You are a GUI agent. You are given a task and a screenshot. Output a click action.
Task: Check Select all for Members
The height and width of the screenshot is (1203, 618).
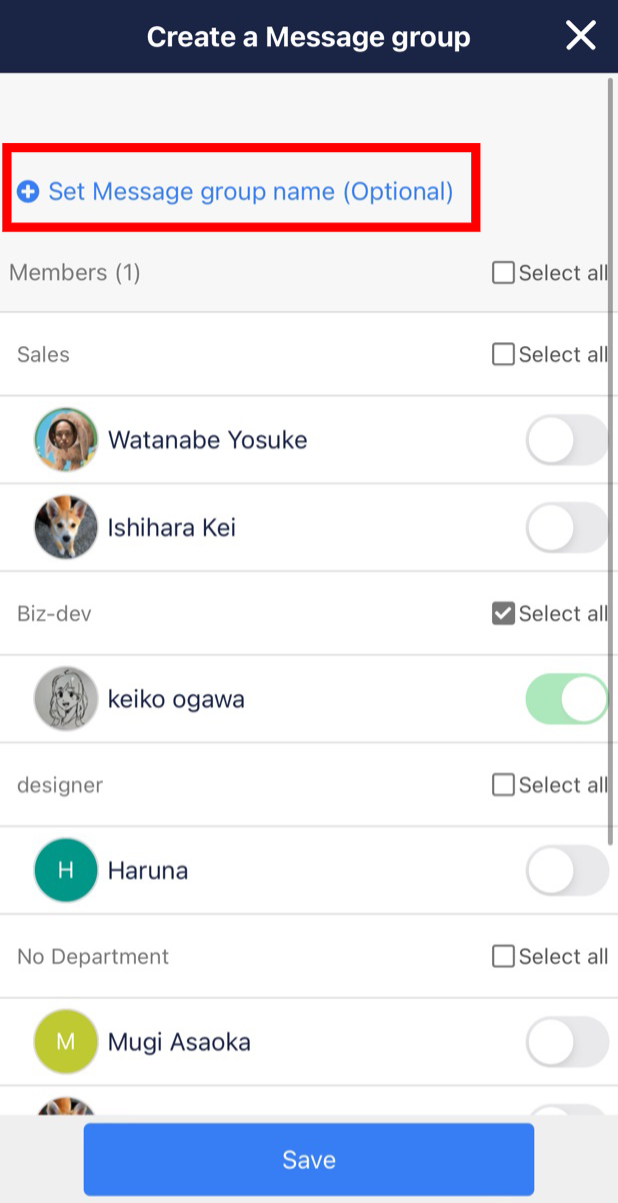503,272
